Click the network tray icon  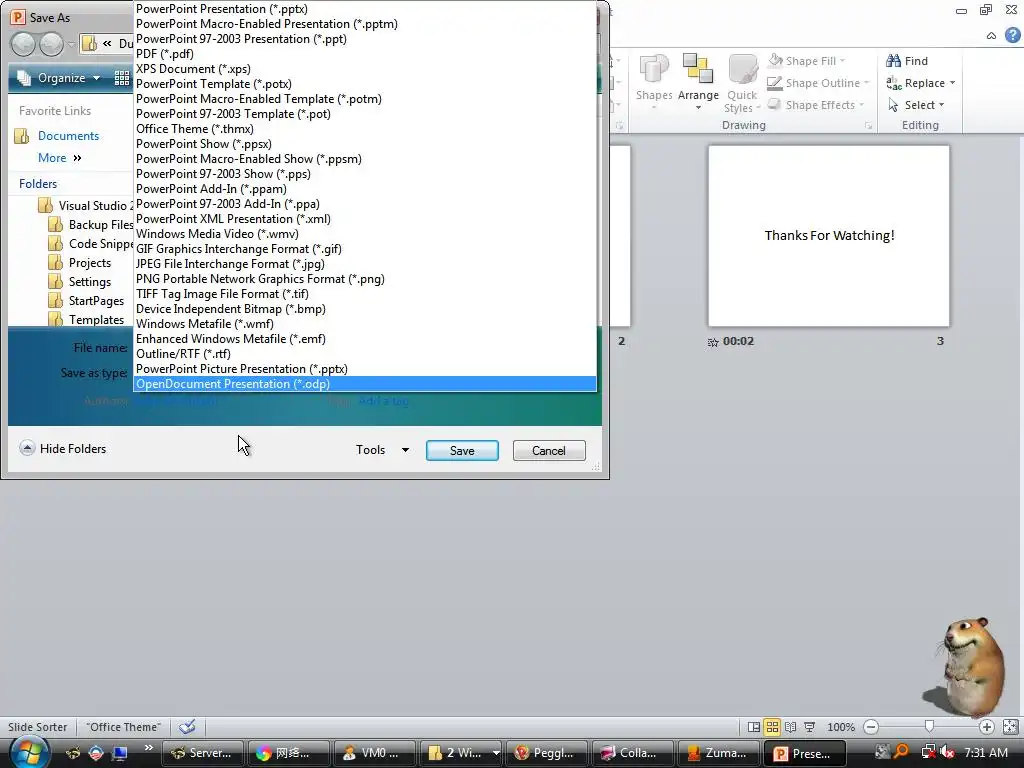coord(928,752)
